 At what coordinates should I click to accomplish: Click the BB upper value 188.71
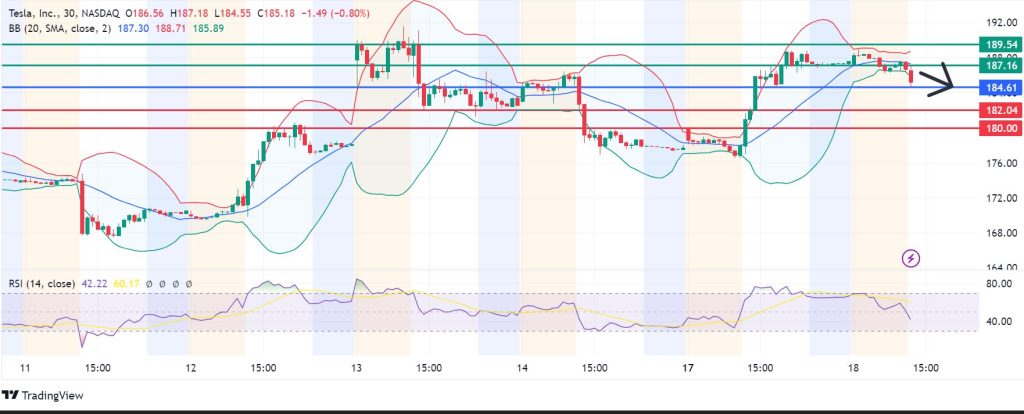pos(170,29)
